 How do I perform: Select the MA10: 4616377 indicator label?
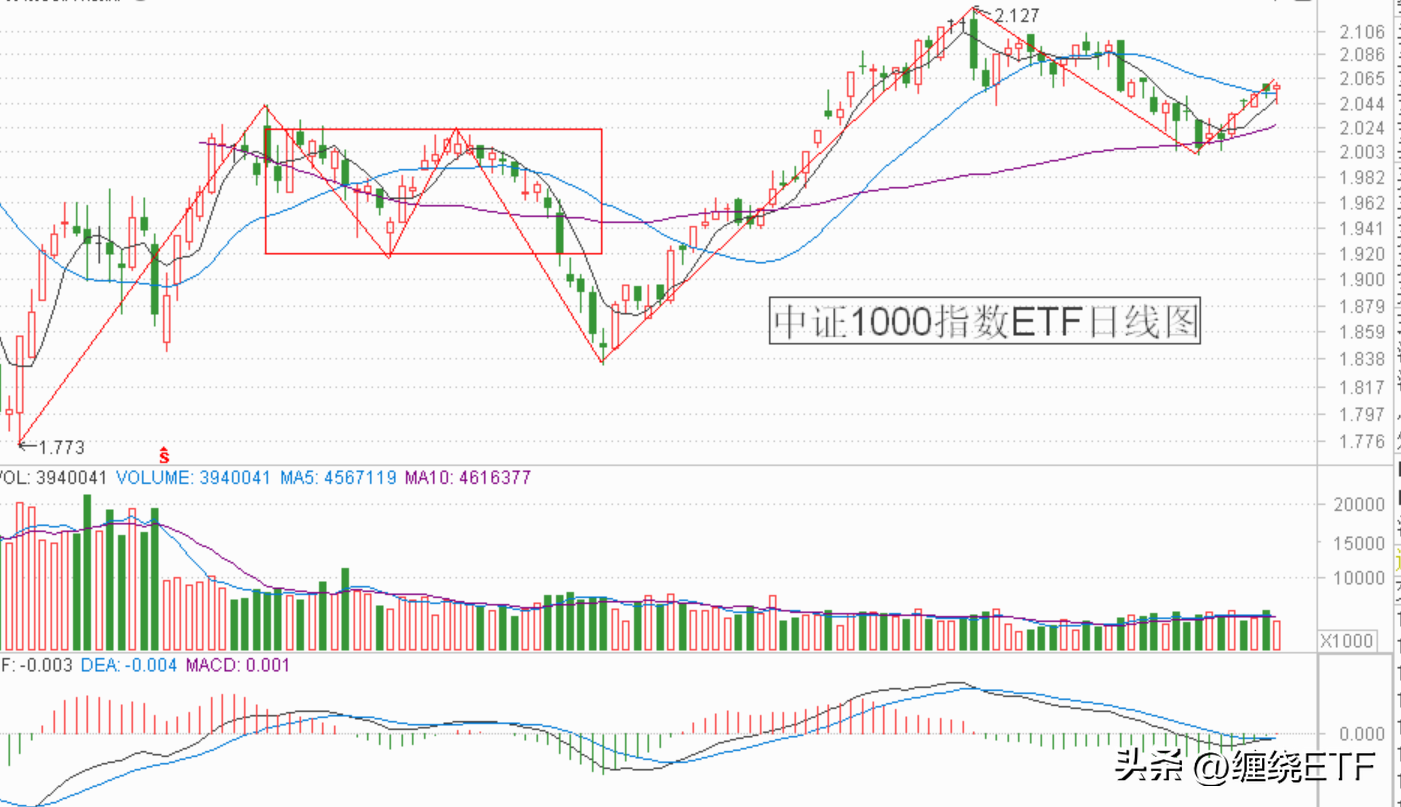468,479
